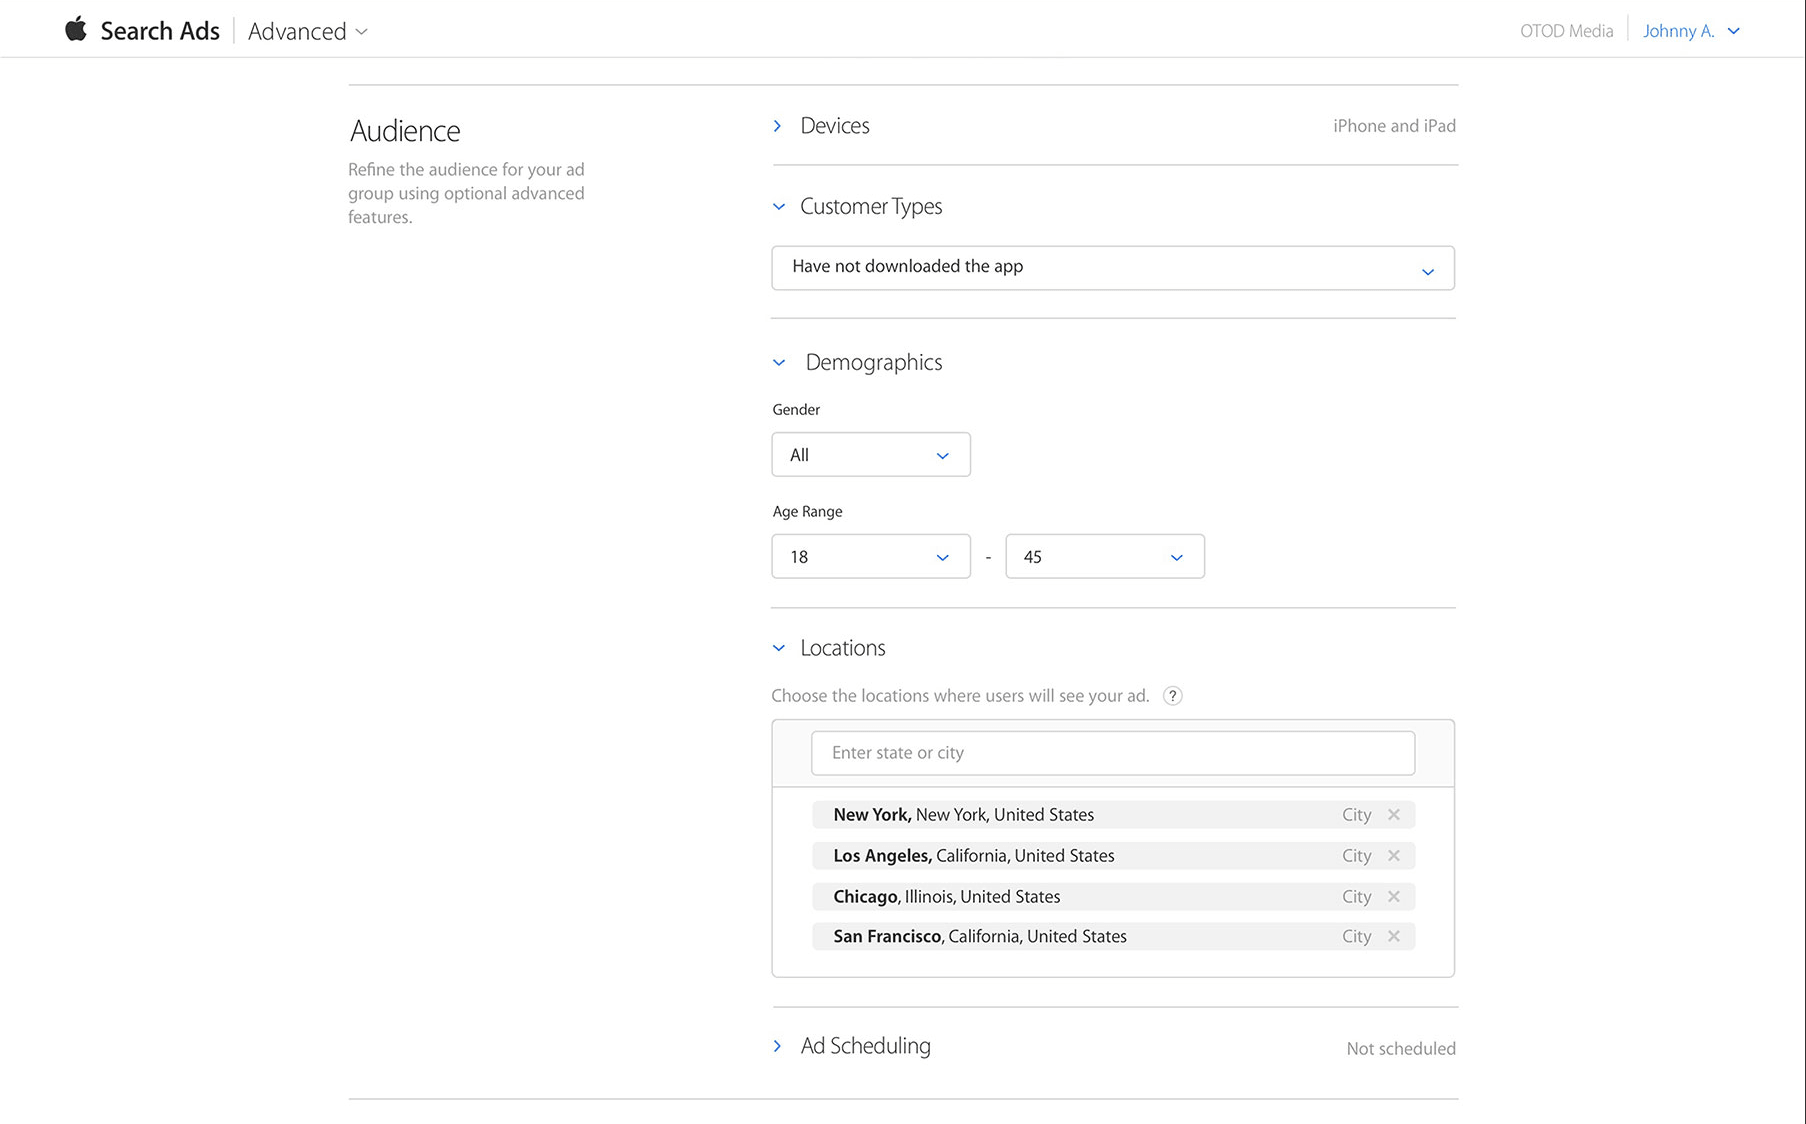The image size is (1806, 1124).
Task: Open the Advanced mode dropdown
Action: coord(308,31)
